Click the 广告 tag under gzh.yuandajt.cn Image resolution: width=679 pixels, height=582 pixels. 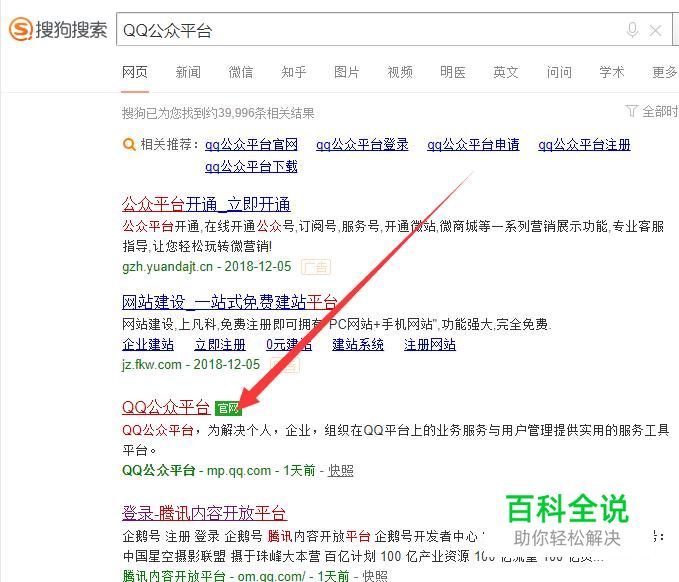(x=316, y=267)
